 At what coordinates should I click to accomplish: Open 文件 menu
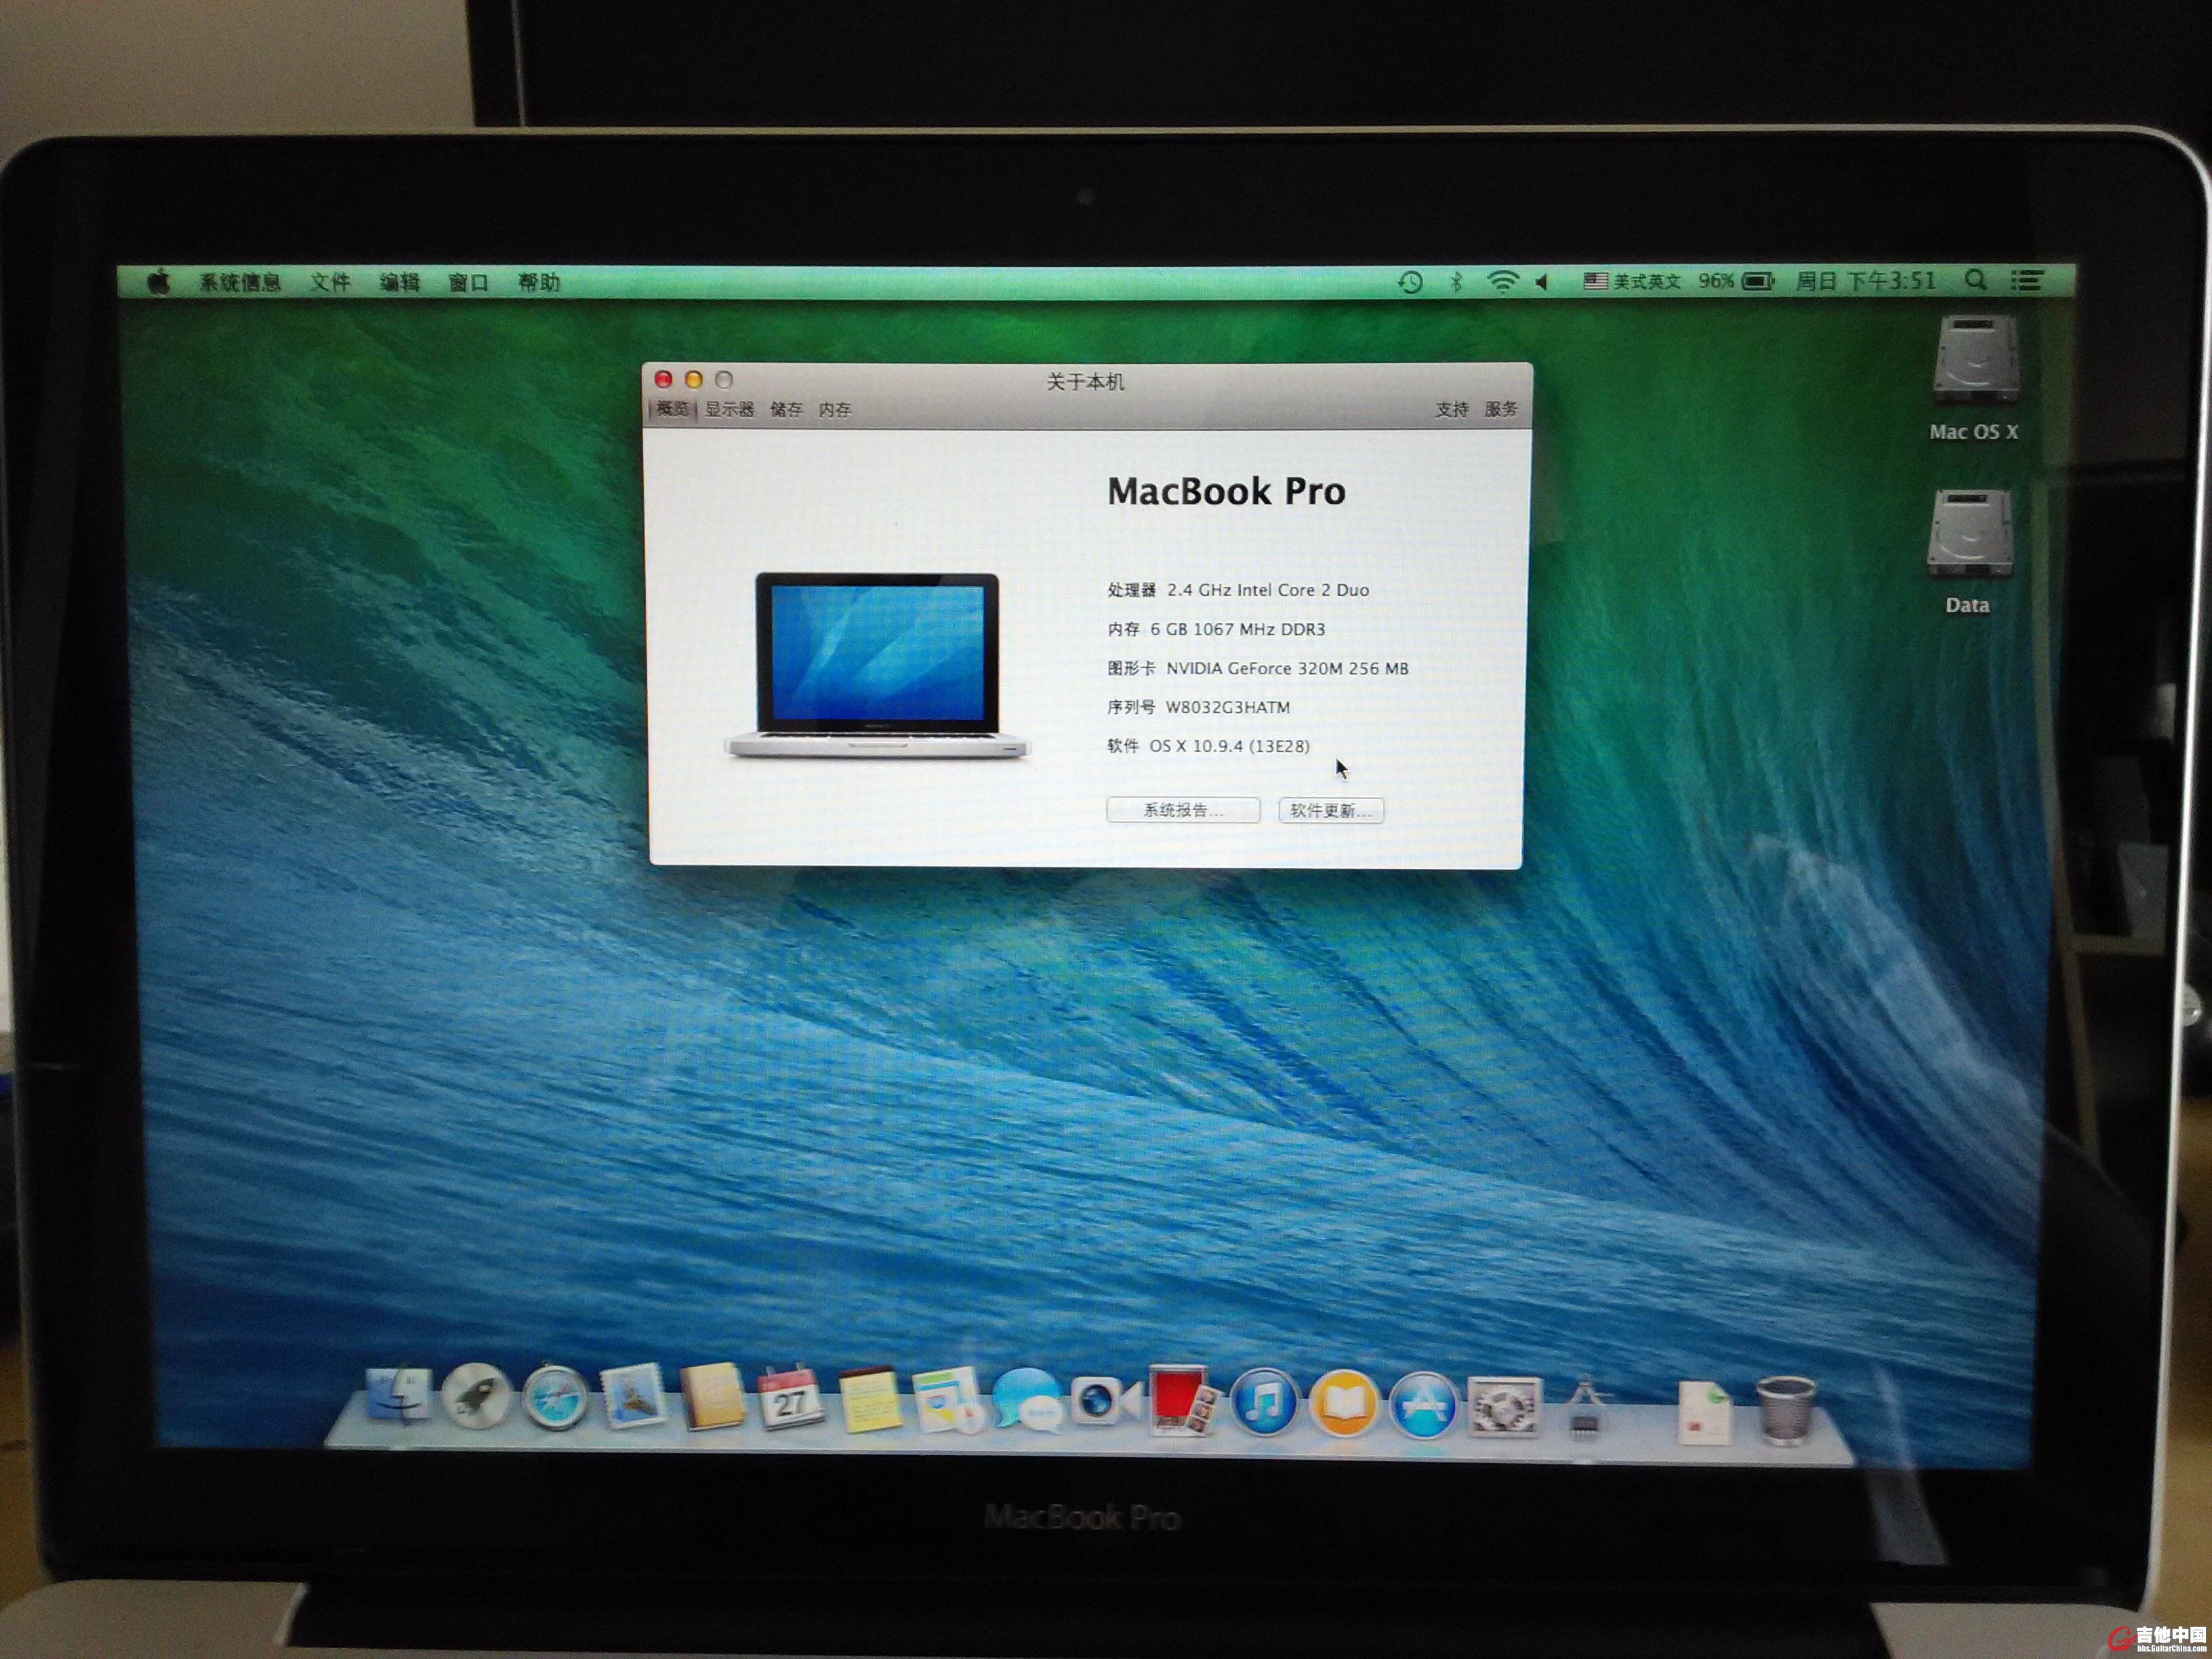click(x=330, y=282)
